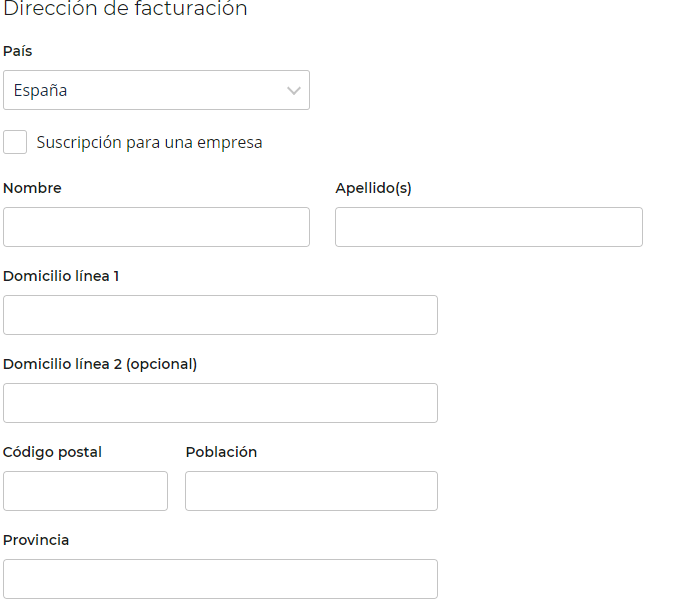Click the 'Dirección de facturación' heading
The width and height of the screenshot is (675, 611).
(125, 9)
